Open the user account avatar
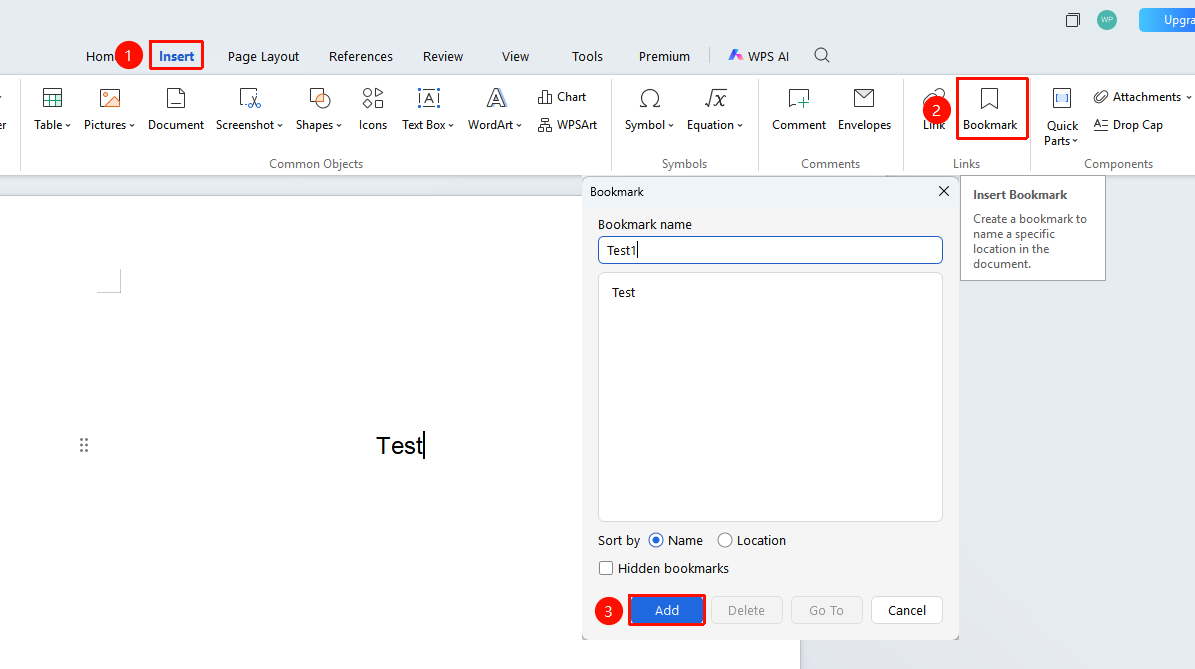 coord(1107,20)
